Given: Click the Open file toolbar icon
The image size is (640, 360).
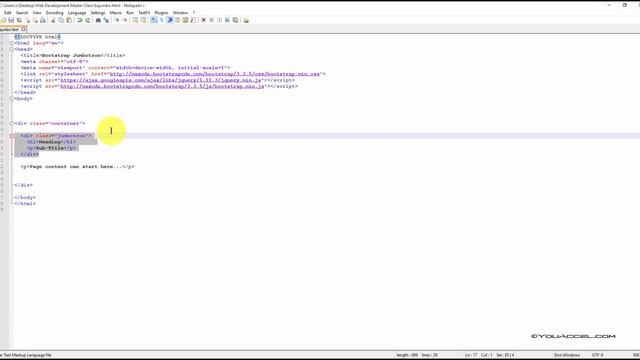Looking at the screenshot, I should 3,20.
